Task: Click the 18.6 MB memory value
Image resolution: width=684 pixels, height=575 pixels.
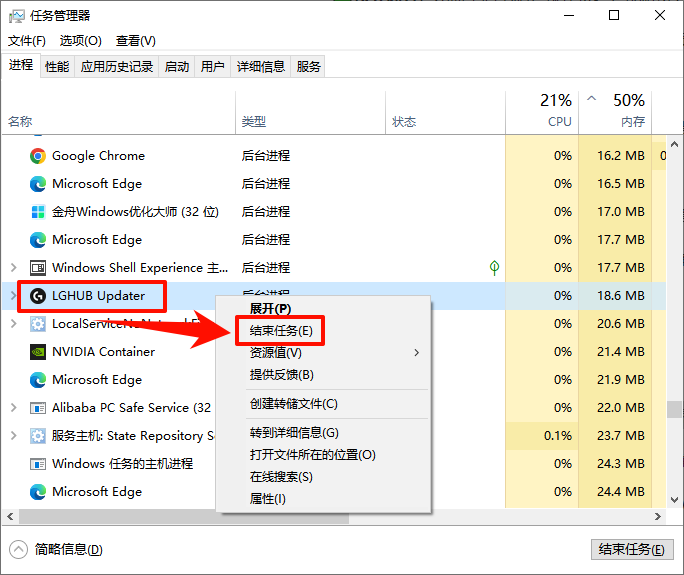Action: coord(621,296)
